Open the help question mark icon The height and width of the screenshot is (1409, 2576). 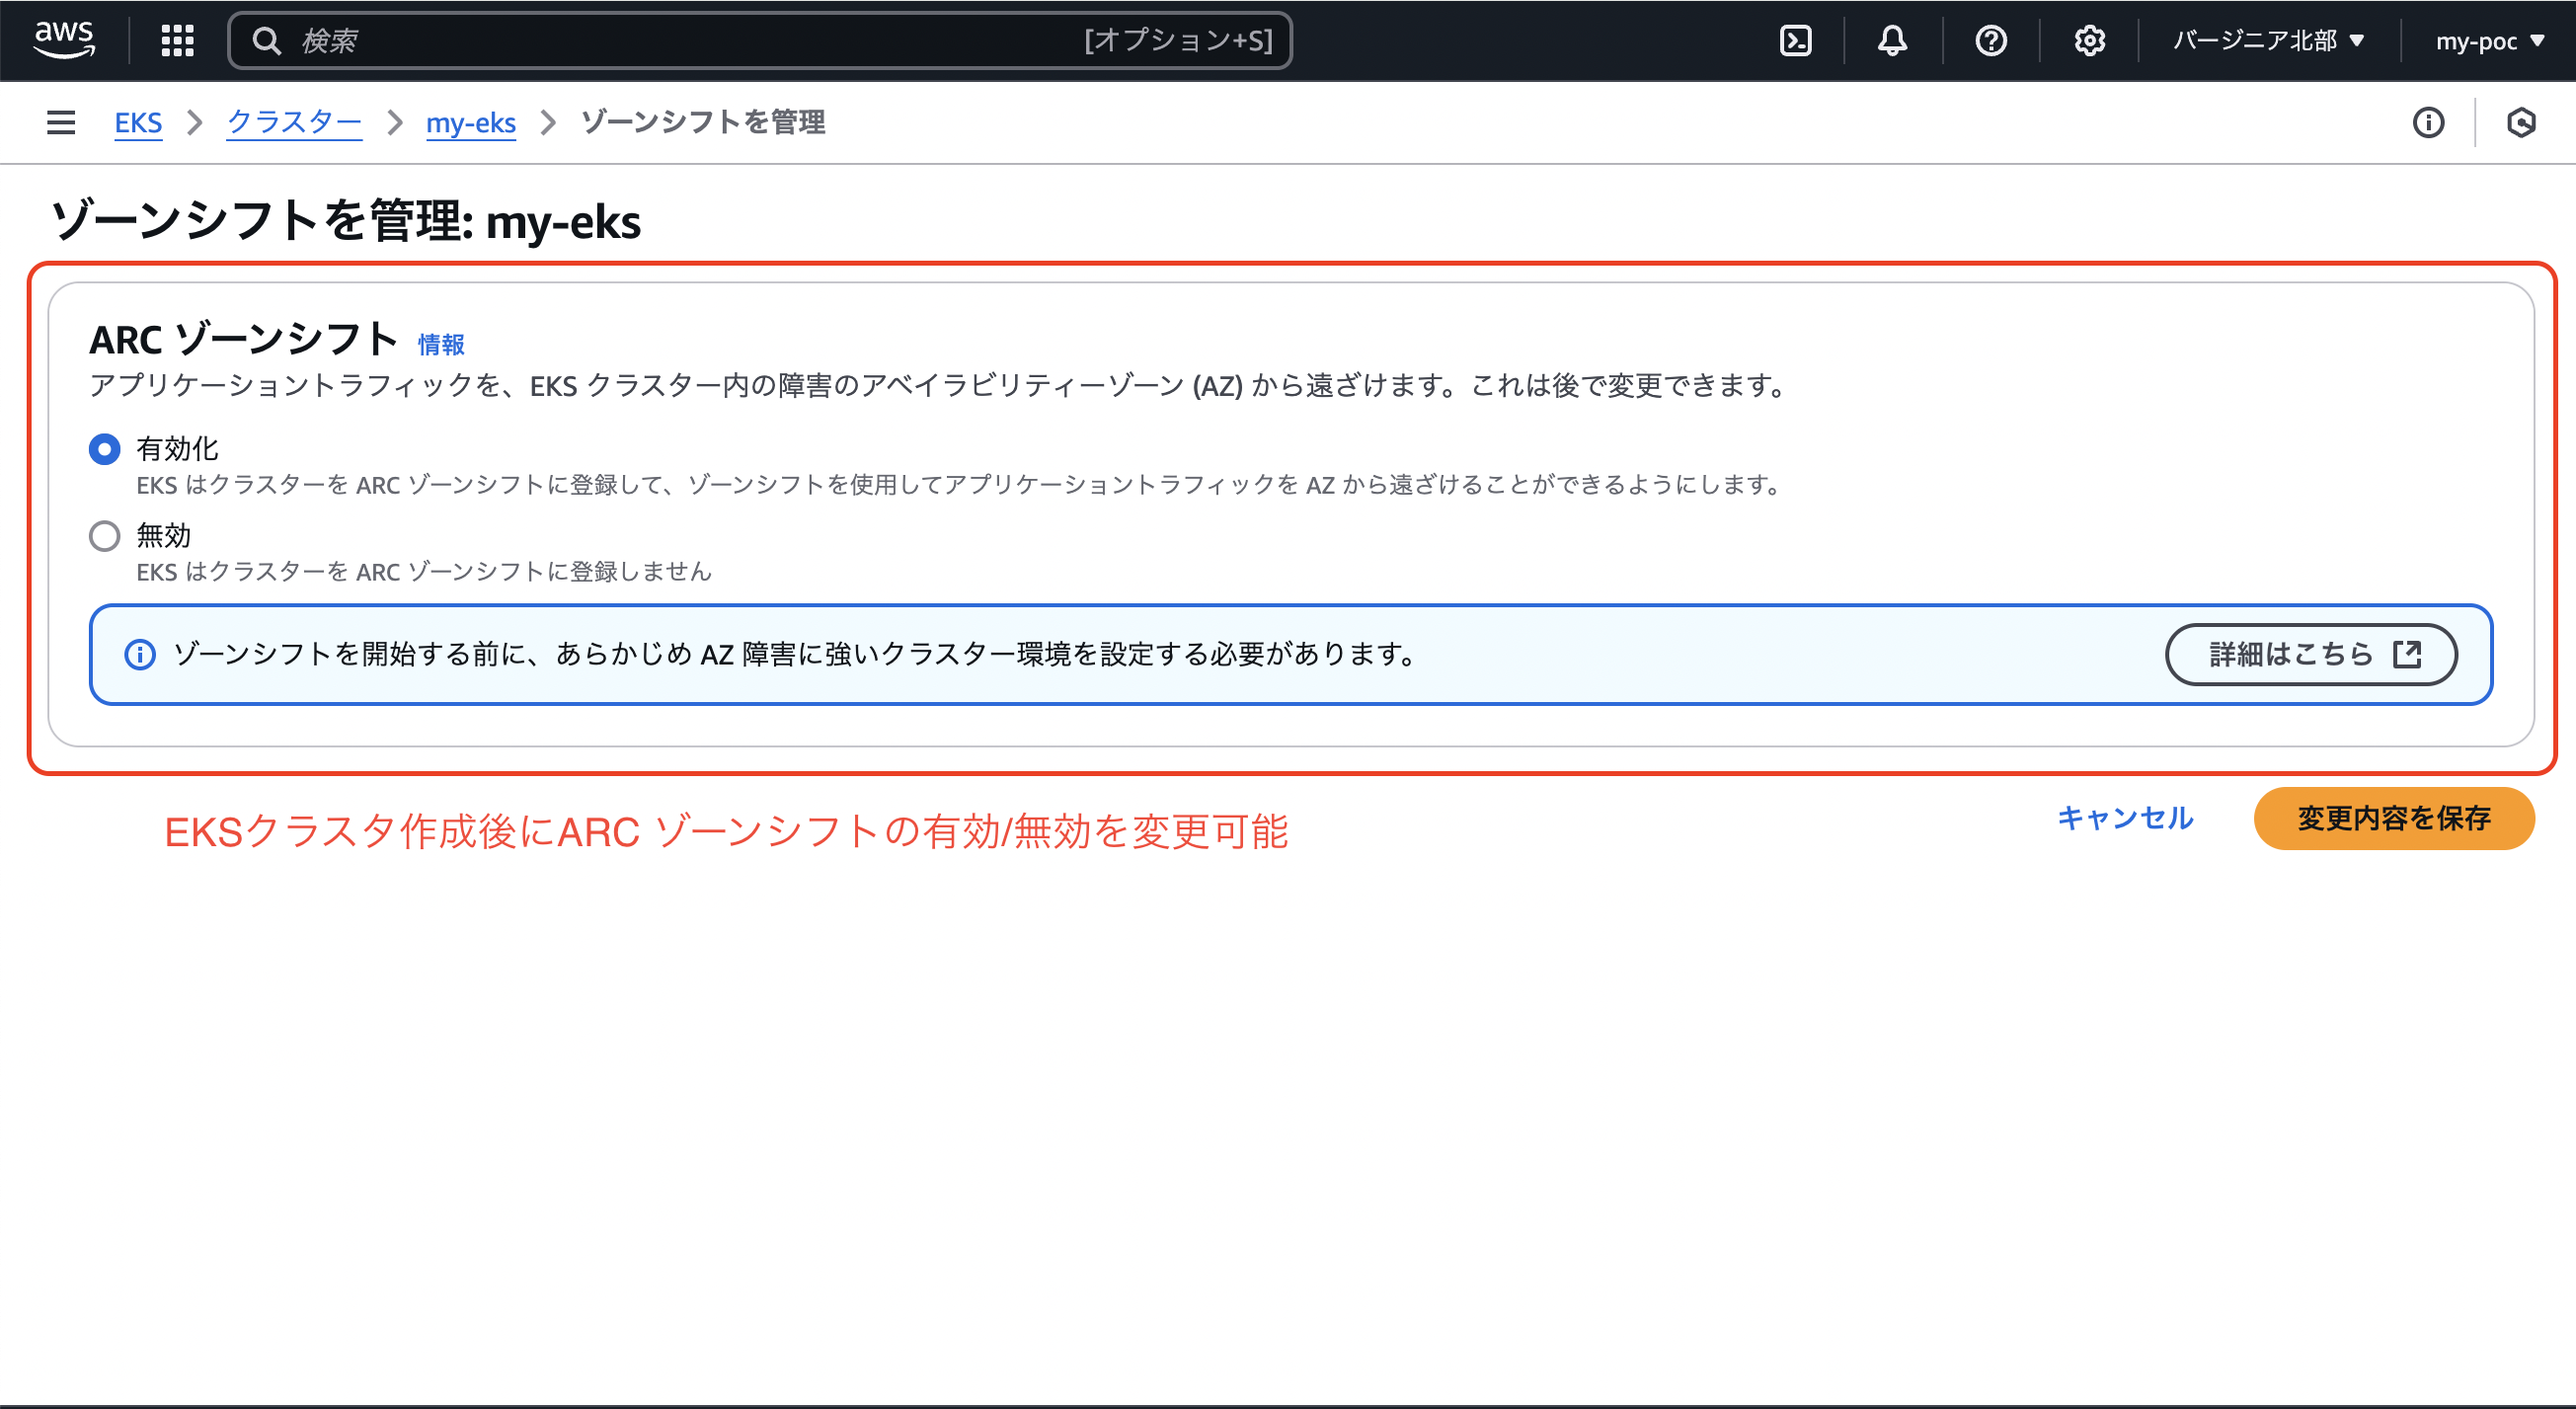tap(1991, 40)
